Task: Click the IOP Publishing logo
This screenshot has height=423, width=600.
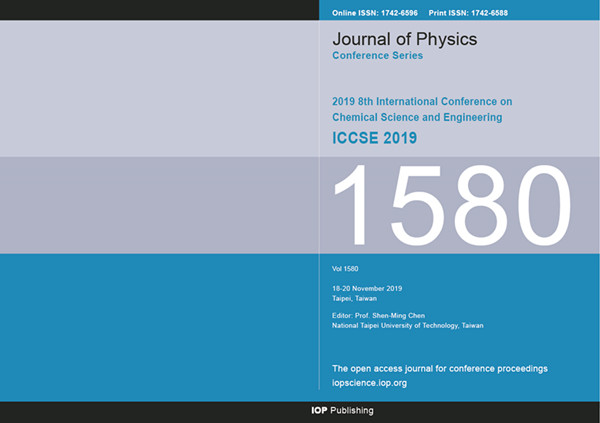Action: [x=342, y=410]
